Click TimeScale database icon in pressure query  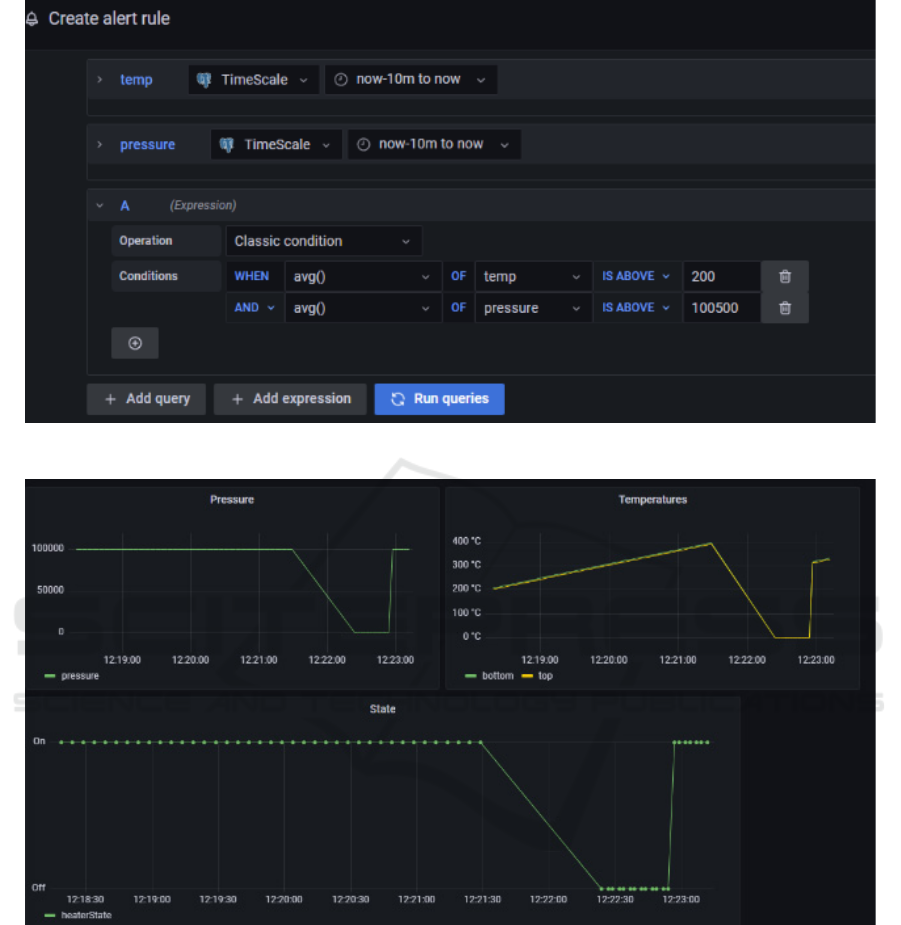click(x=227, y=145)
